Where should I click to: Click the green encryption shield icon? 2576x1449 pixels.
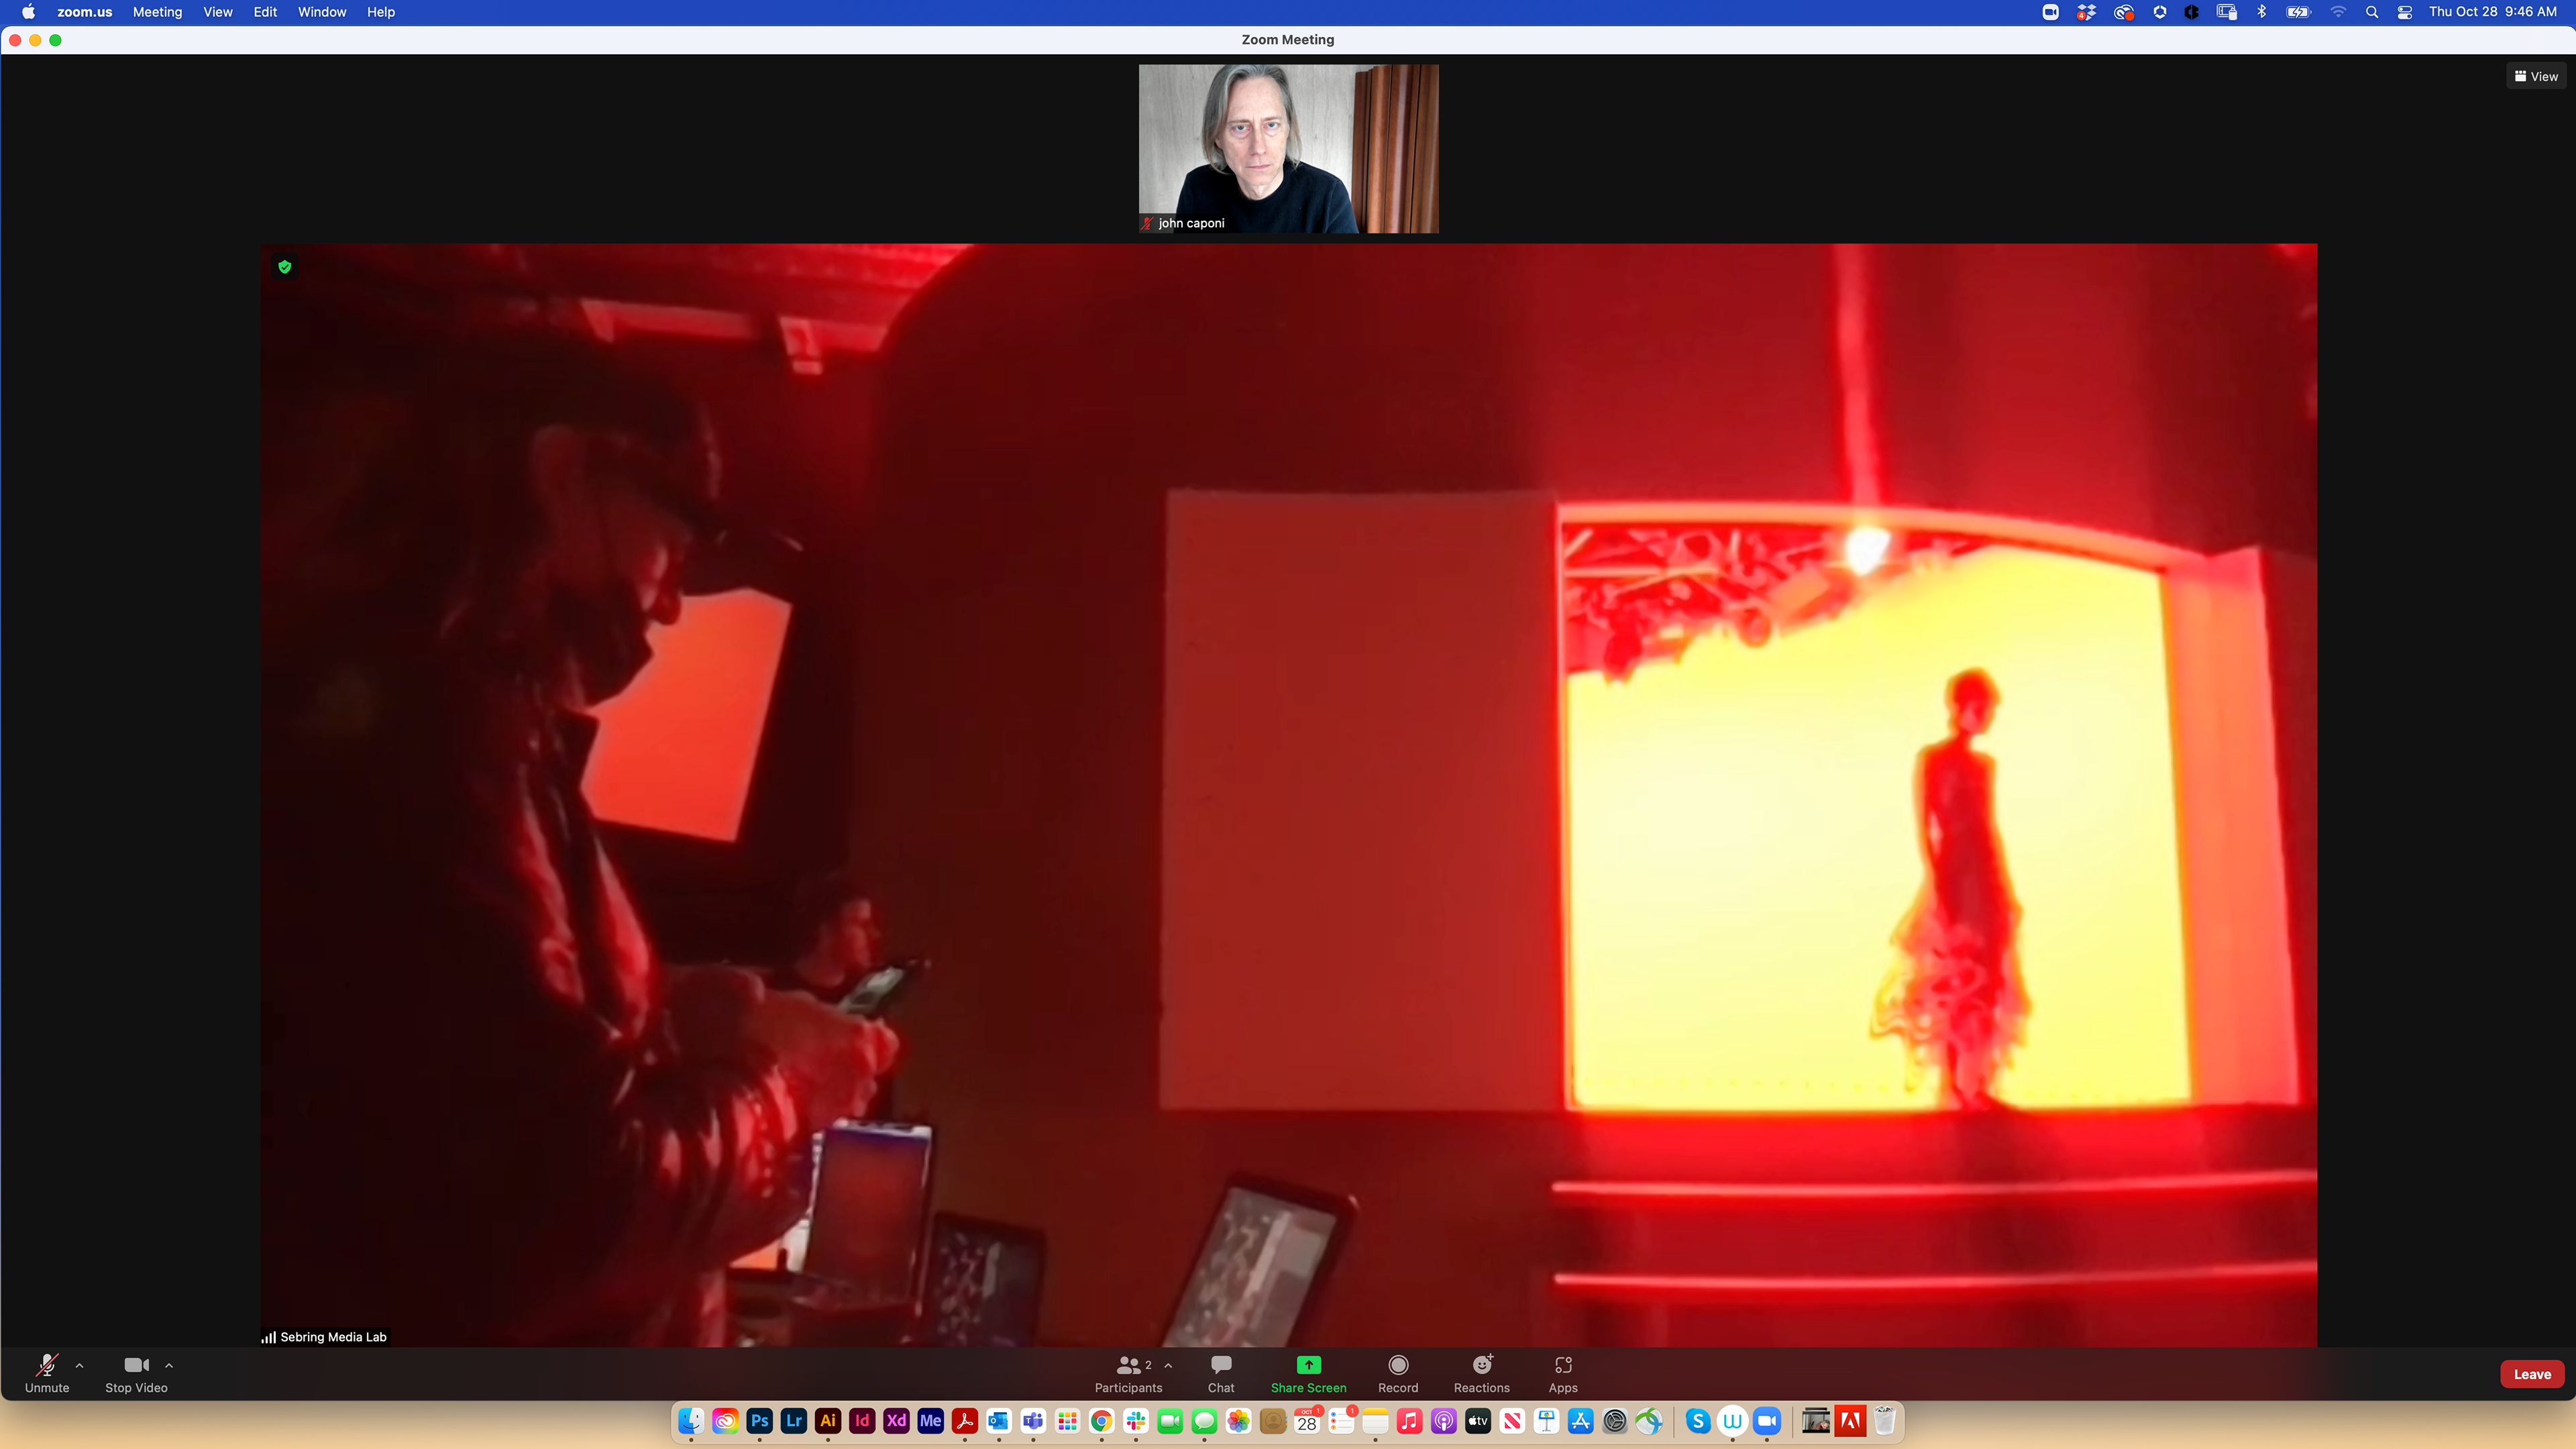[x=285, y=266]
